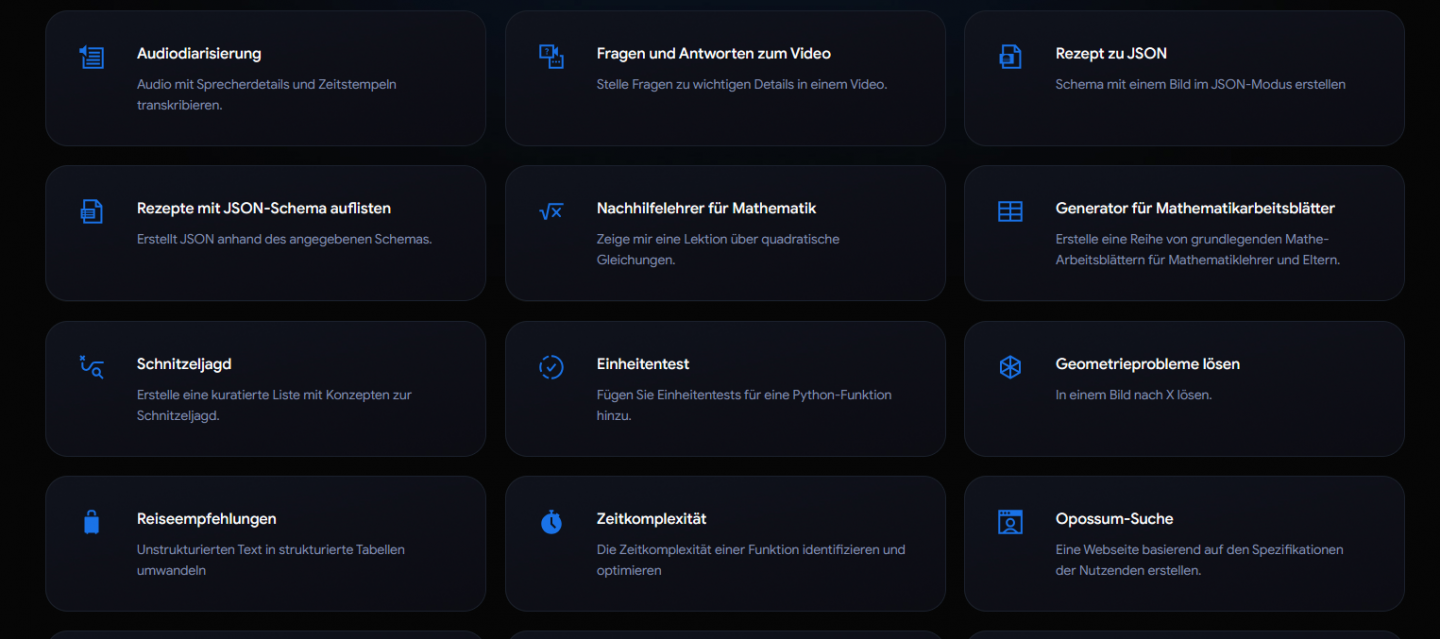This screenshot has width=1440, height=639.
Task: Click the Audiodiarisierung transcript icon
Action: pyautogui.click(x=92, y=57)
